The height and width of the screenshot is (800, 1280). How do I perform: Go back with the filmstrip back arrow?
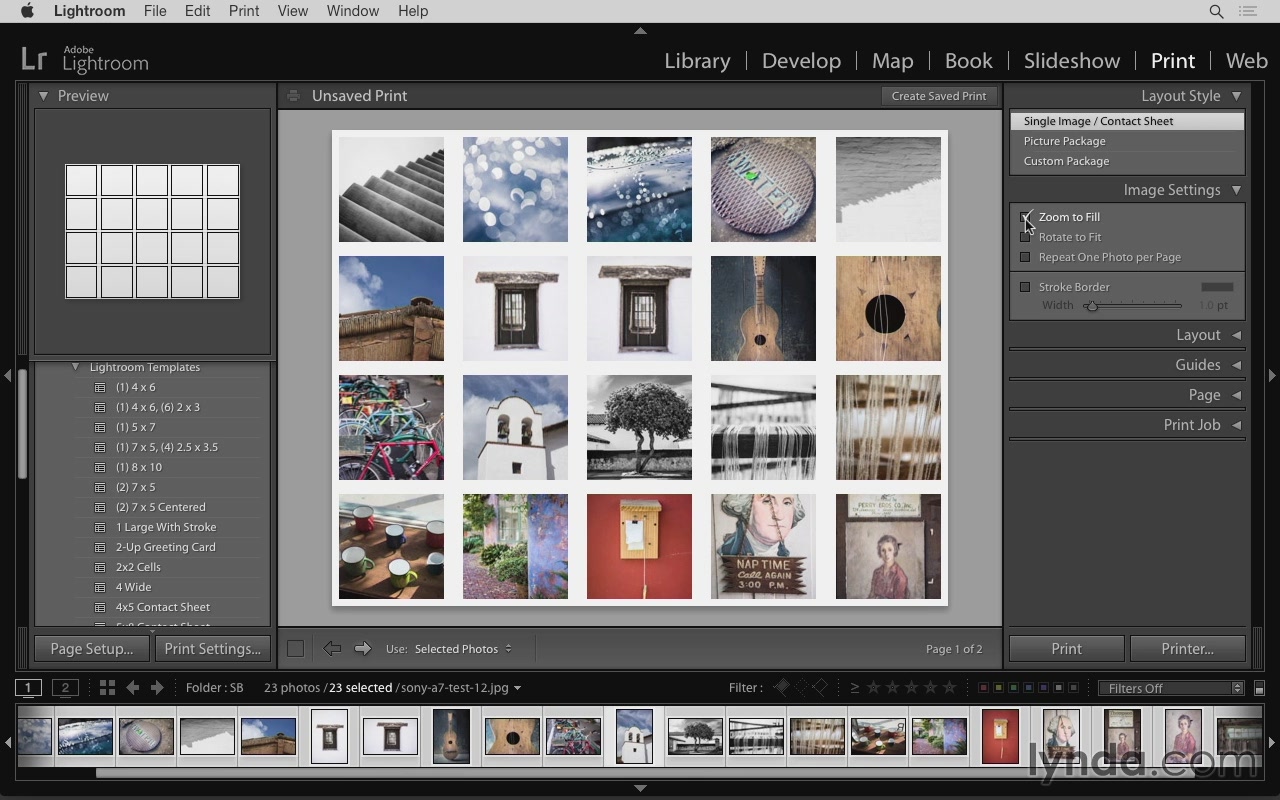tap(132, 688)
